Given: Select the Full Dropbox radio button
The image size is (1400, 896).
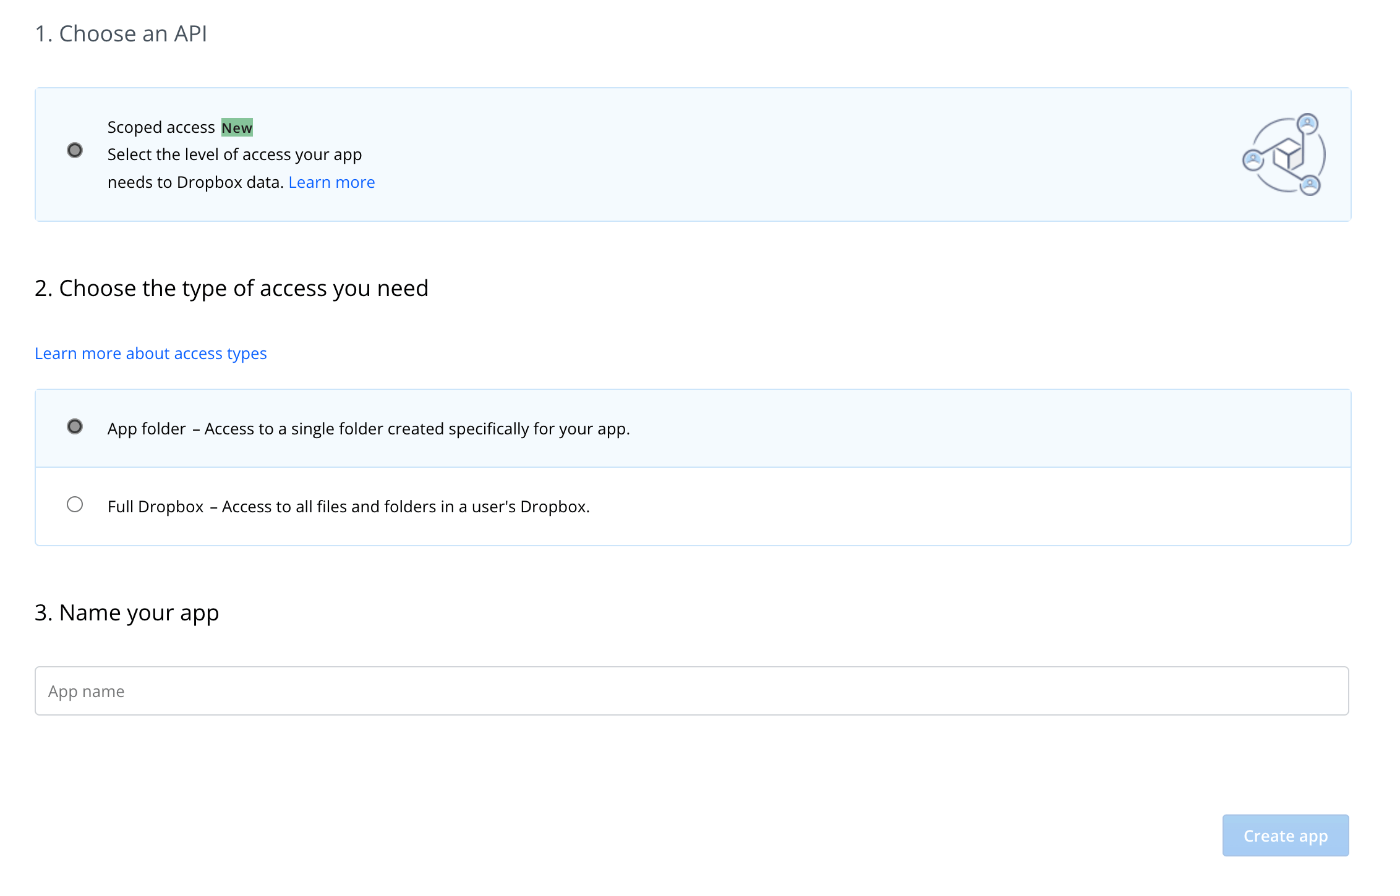Looking at the screenshot, I should (75, 504).
